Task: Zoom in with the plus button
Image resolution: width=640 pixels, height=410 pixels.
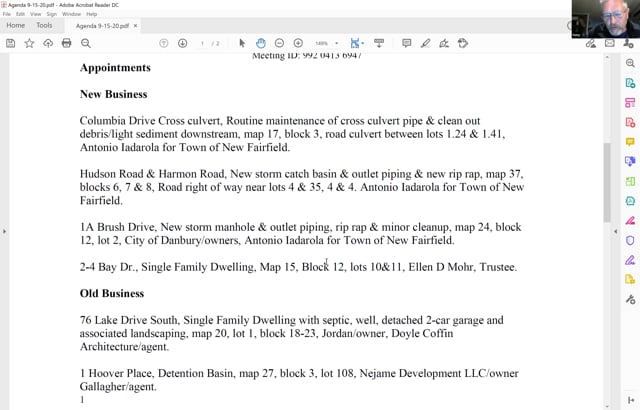Action: coord(298,43)
